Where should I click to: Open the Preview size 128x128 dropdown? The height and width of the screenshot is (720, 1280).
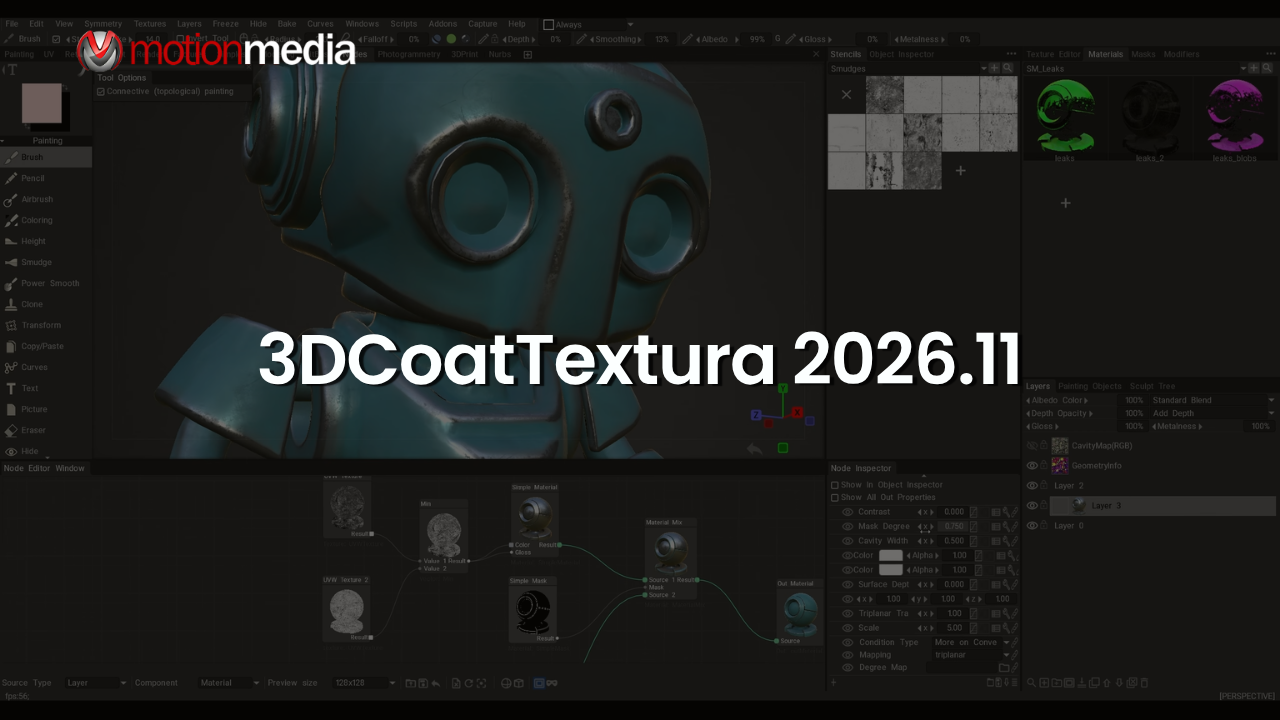tap(364, 683)
